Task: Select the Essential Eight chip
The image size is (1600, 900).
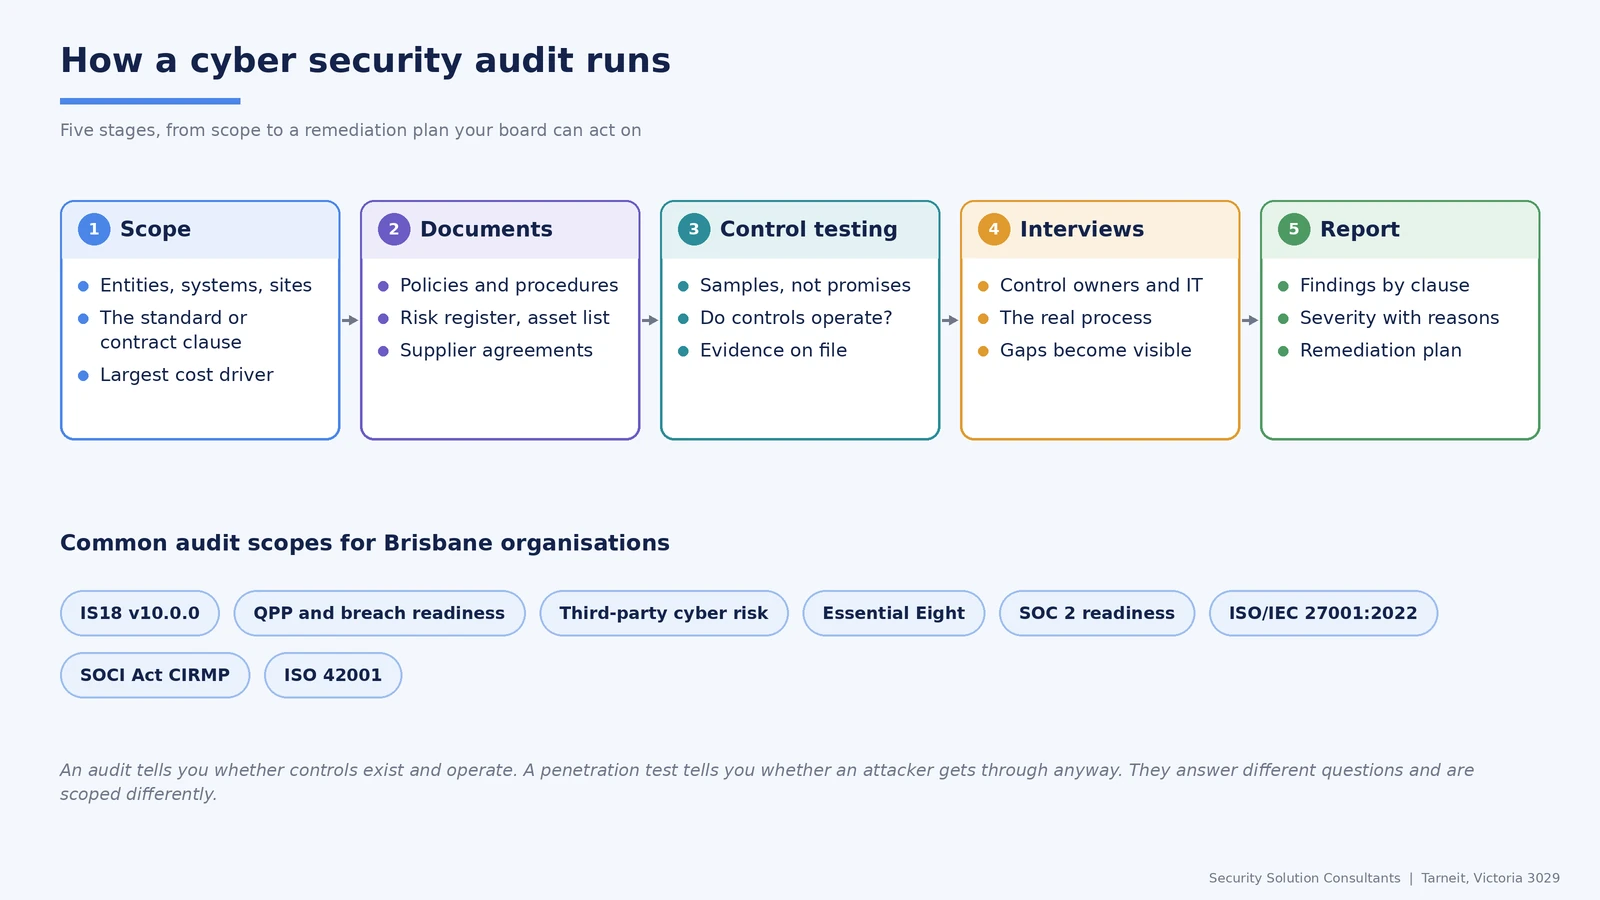Action: pyautogui.click(x=894, y=613)
